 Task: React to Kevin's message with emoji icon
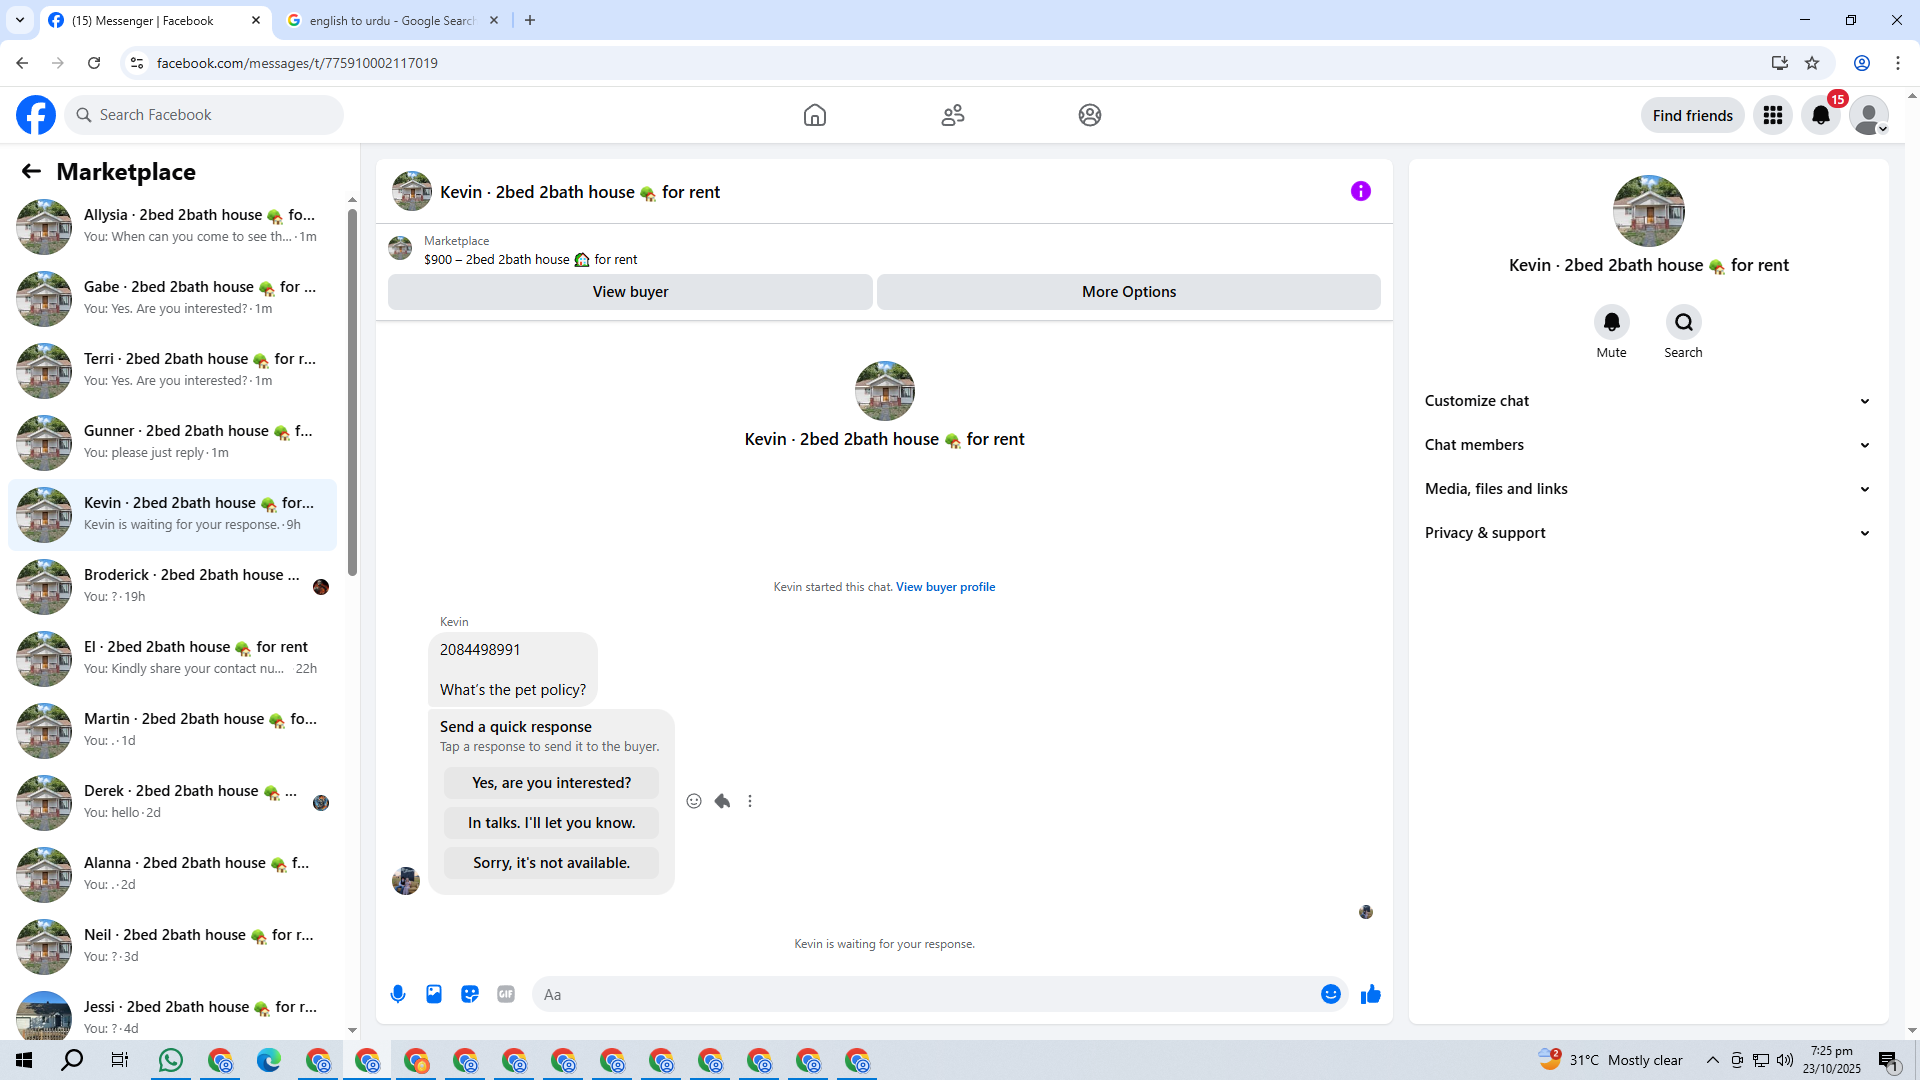(694, 801)
